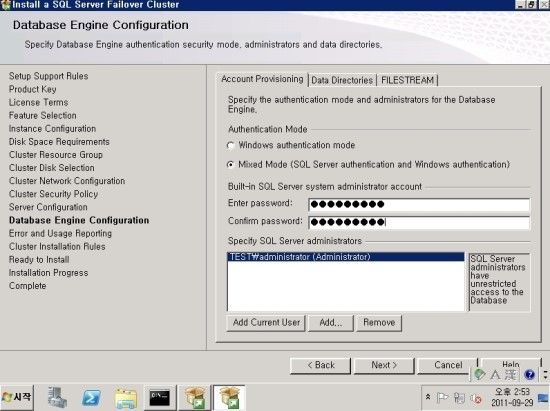Click the Product Key step
Screen dimensions: 550x411
pyautogui.click(x=33, y=89)
